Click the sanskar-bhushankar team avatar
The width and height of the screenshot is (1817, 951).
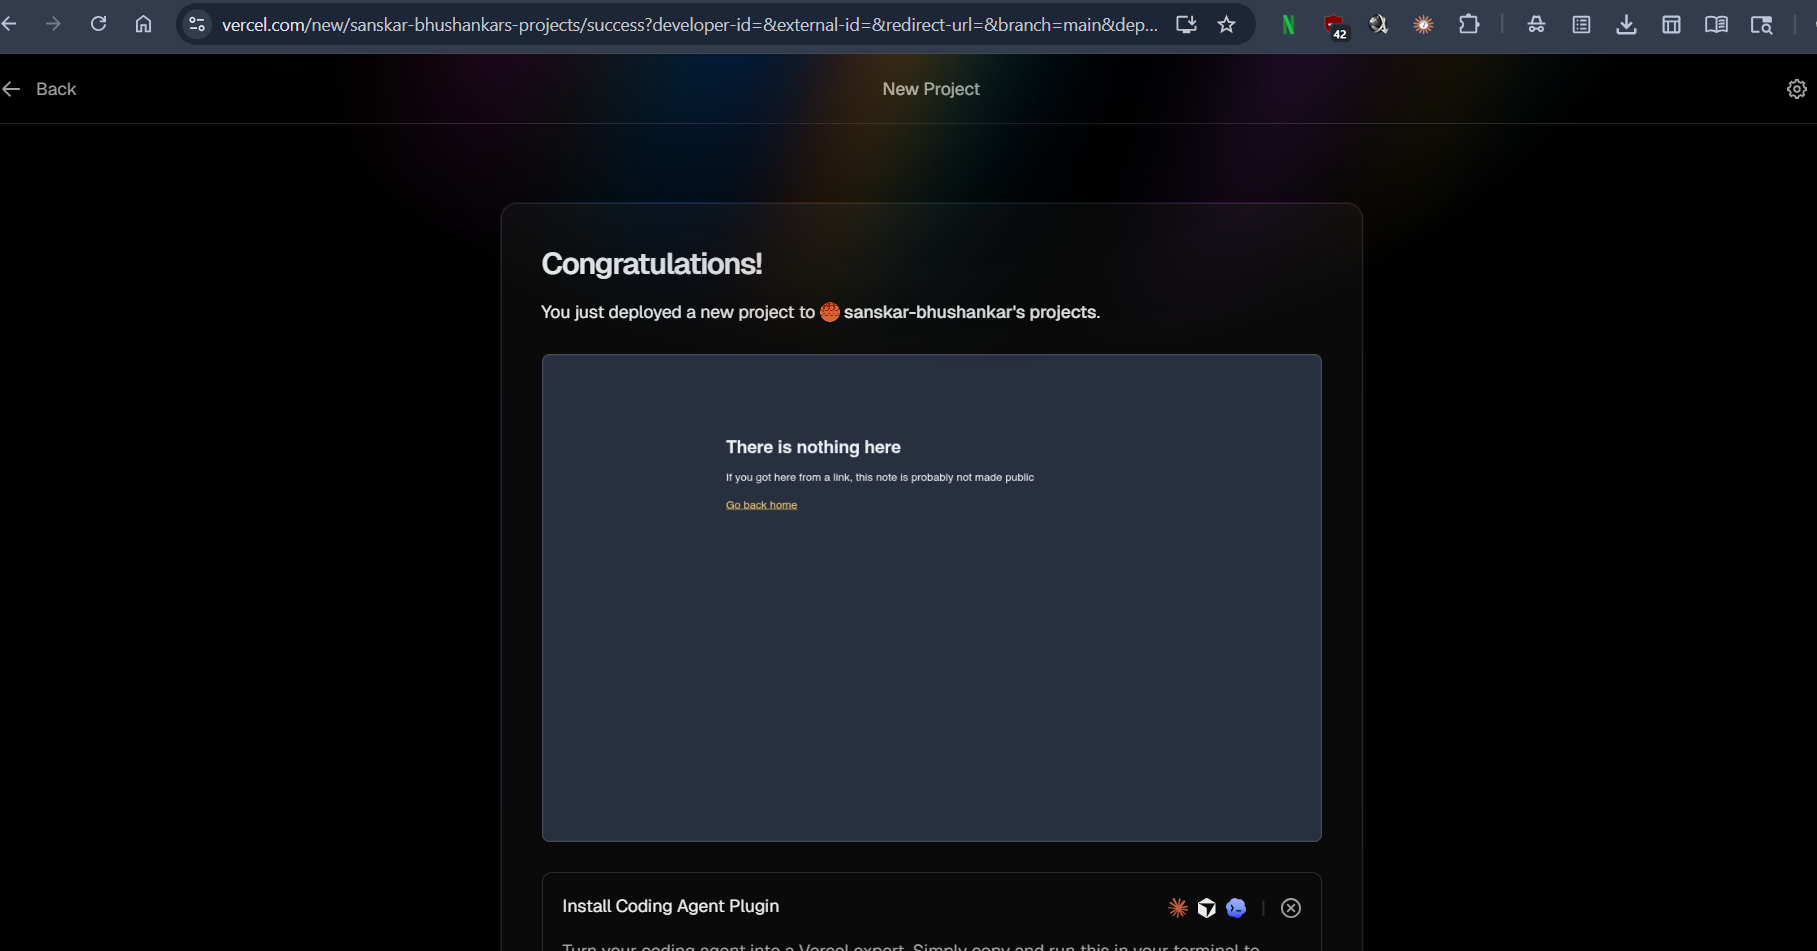[x=830, y=312]
